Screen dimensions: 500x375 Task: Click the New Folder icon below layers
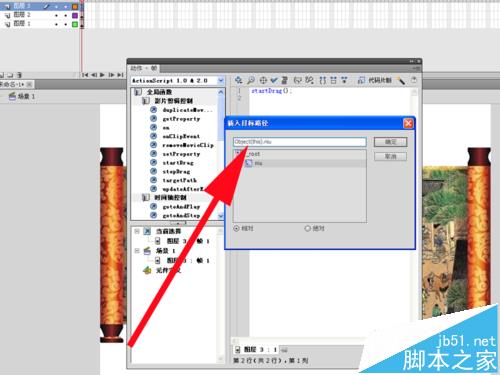click(x=10, y=75)
